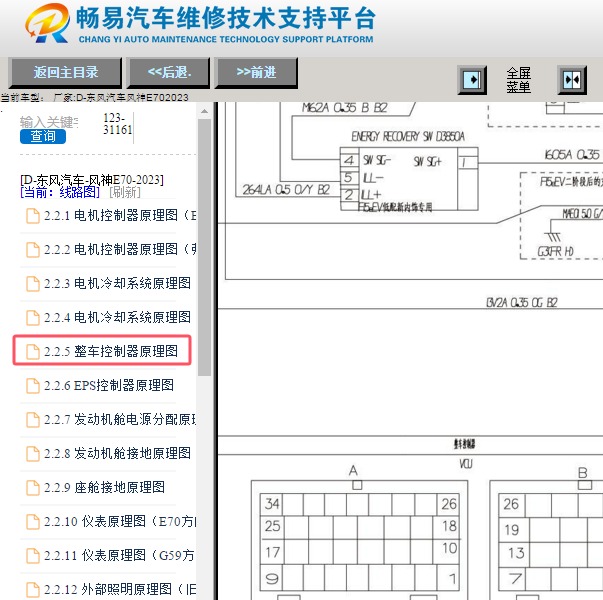Click document icon beside 2.2.9

point(33,487)
